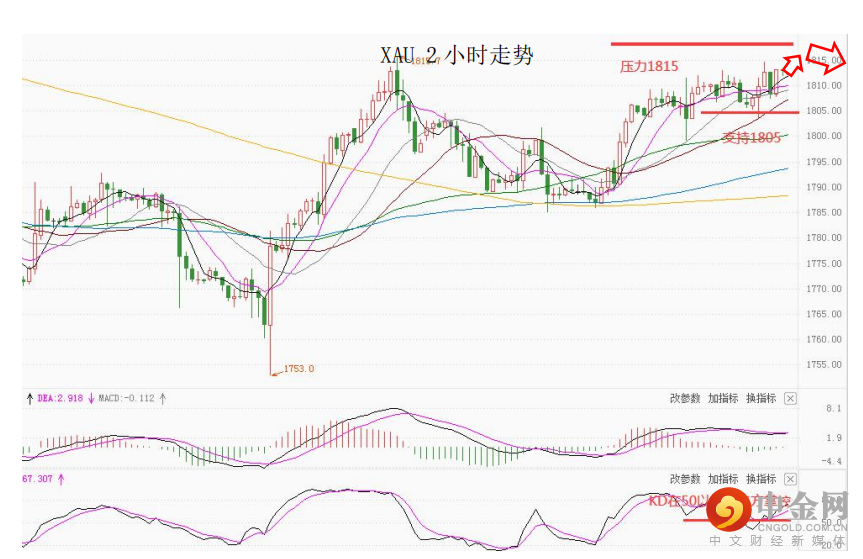Image resolution: width=863 pixels, height=559 pixels.
Task: Click 改参数 in the MACD panel
Action: click(x=685, y=398)
